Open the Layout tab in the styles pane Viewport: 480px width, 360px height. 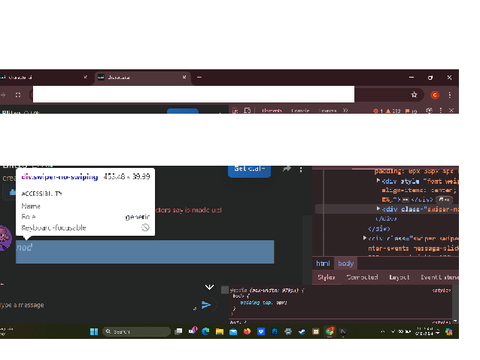click(399, 277)
